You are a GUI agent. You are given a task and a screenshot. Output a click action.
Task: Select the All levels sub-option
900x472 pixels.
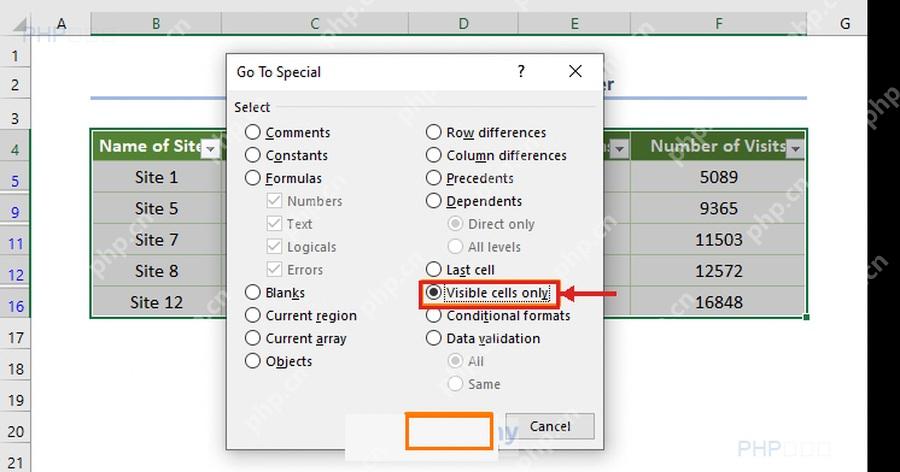(x=484, y=247)
